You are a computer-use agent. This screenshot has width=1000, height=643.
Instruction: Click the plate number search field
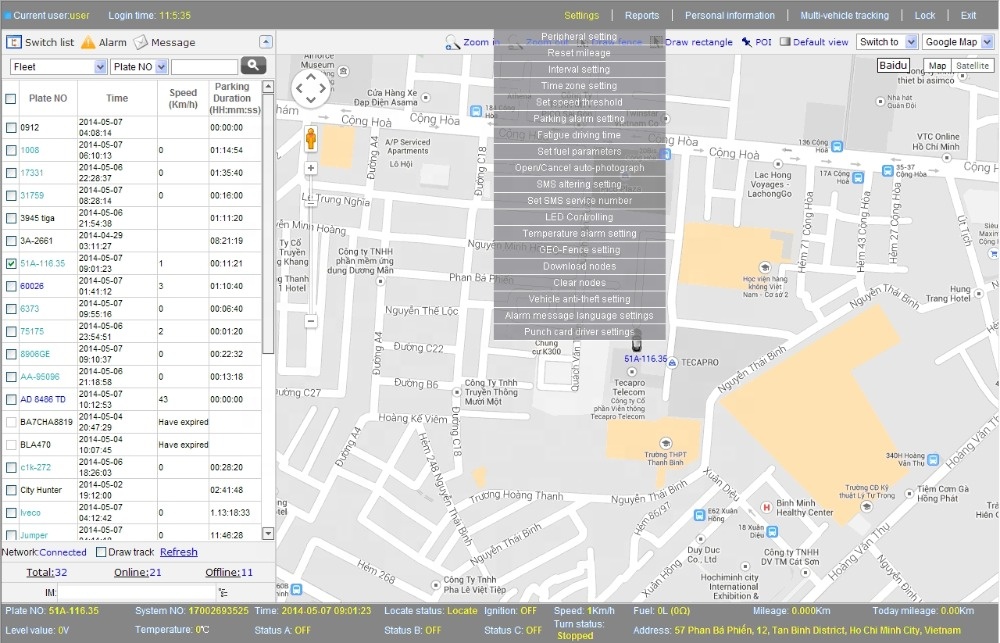click(204, 66)
